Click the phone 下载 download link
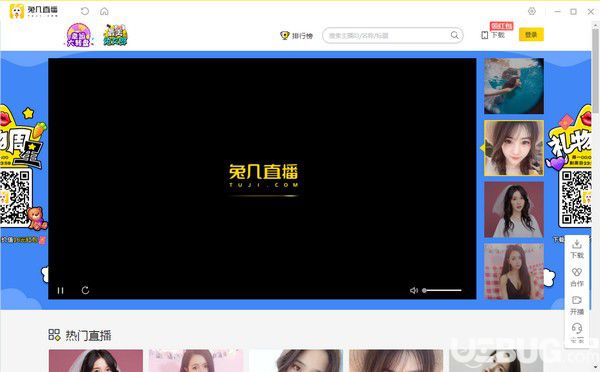600x372 pixels. [493, 35]
